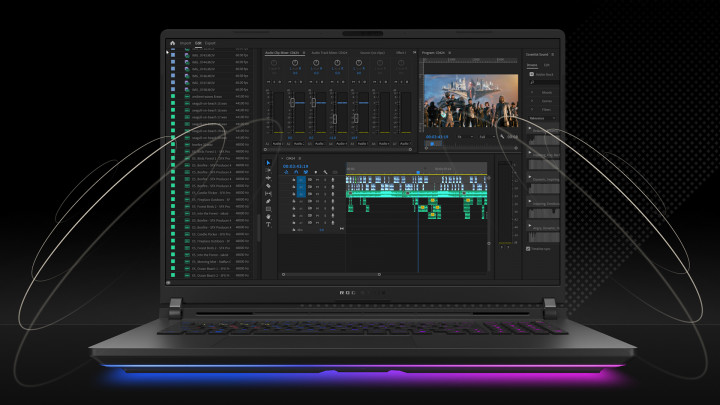Toggle the Timeline sync checkbox
Image resolution: width=720 pixels, height=405 pixels.
click(x=528, y=248)
